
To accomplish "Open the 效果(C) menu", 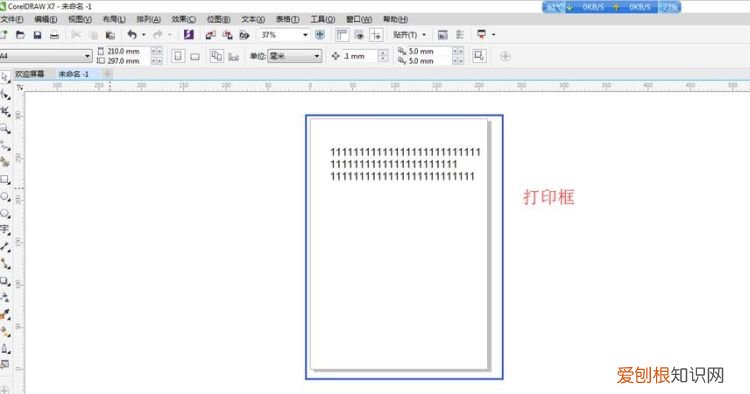I will [184, 19].
